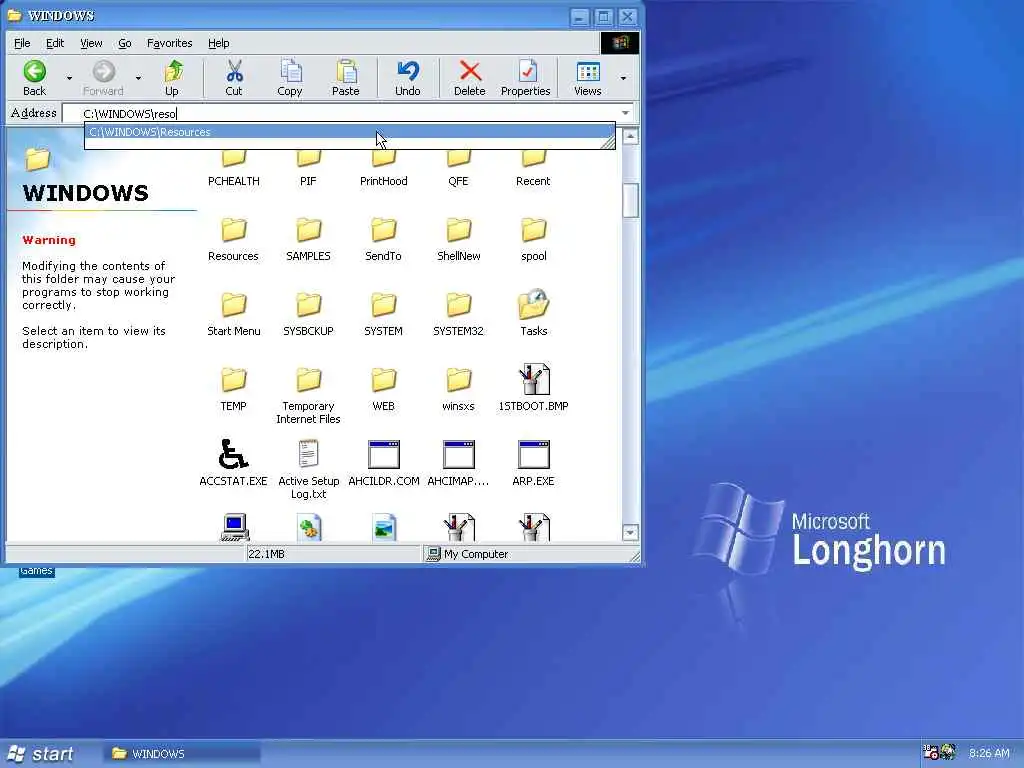
Task: Select the Recent folder label
Action: [533, 181]
